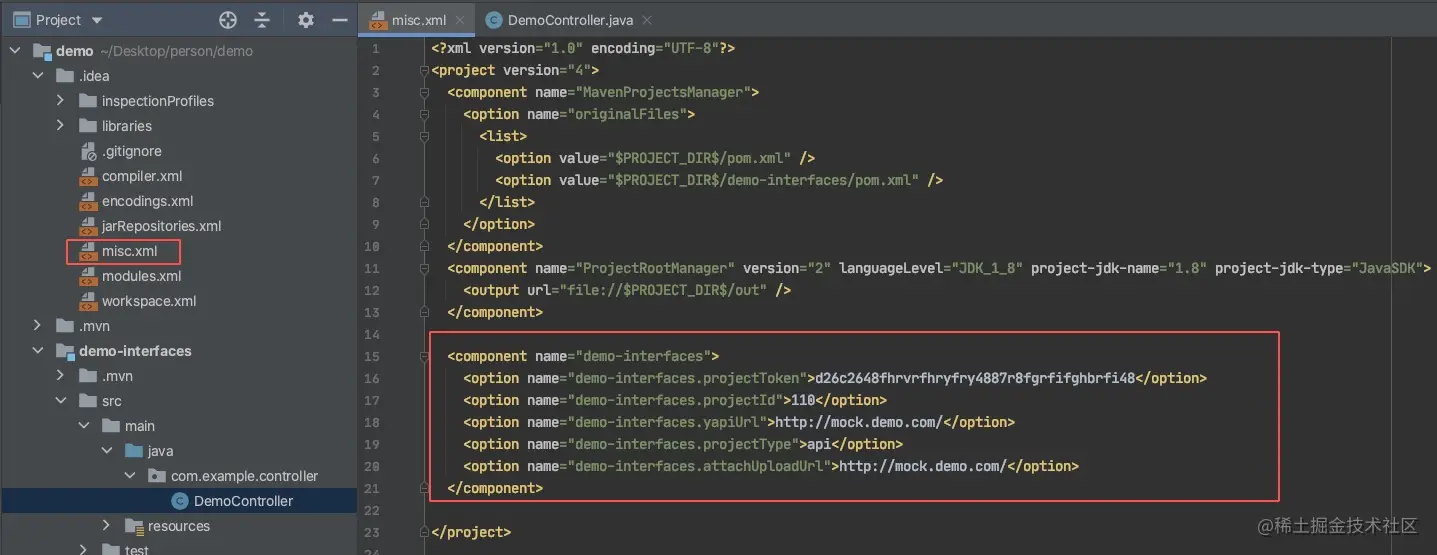Viewport: 1437px width, 555px height.
Task: Open Project panel settings gear
Action: click(306, 20)
